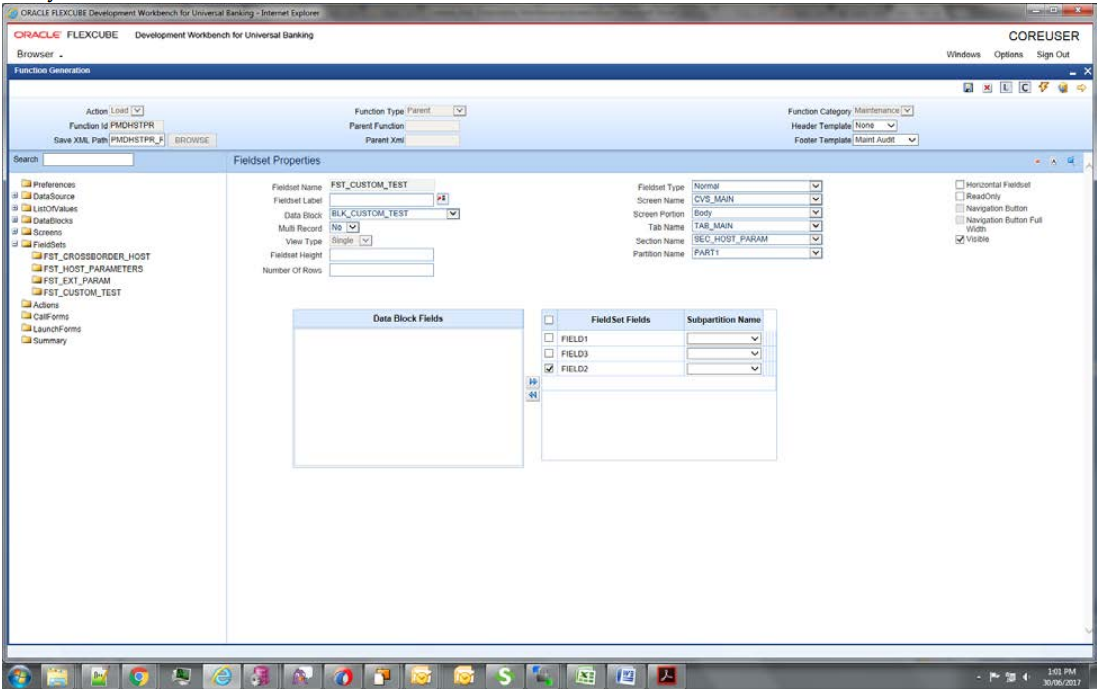Click the yellow arrow icon in toolbar

tap(1081, 88)
